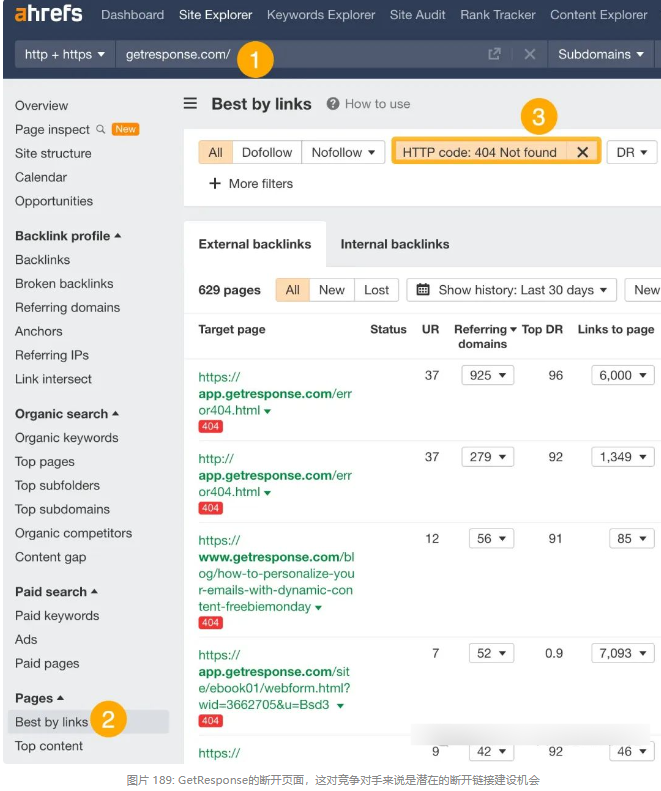The width and height of the screenshot is (661, 791).
Task: Toggle the Lost pages filter
Action: pos(376,290)
